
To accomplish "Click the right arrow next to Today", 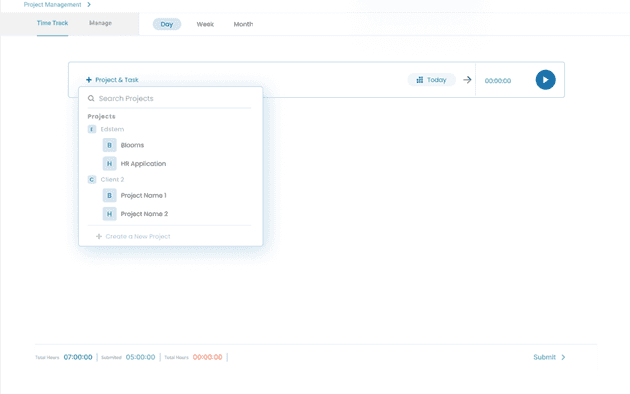I will click(467, 80).
